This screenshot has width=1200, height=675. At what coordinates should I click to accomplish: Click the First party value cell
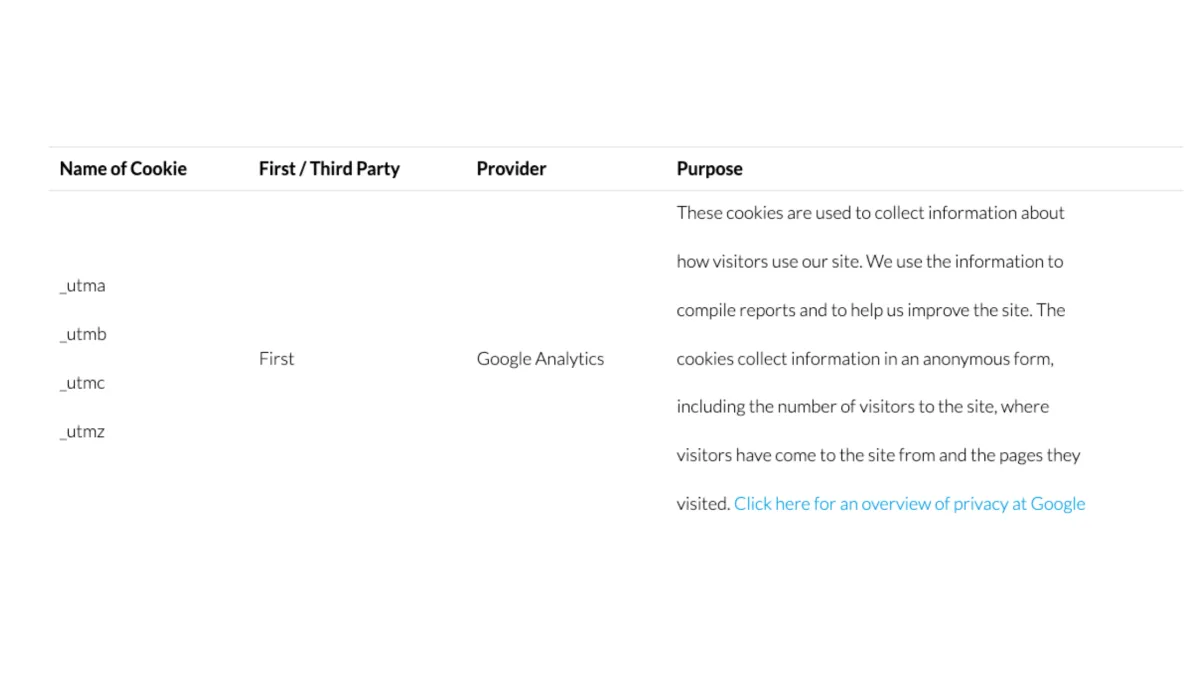click(276, 359)
